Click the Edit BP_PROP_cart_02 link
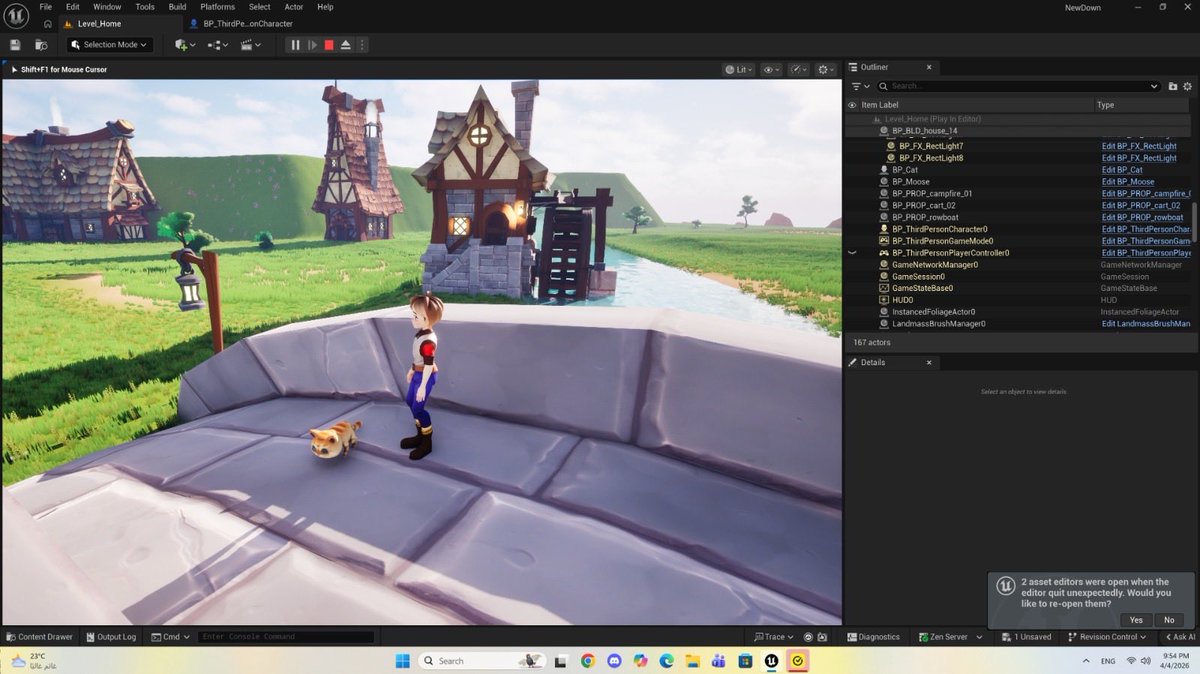 (1141, 205)
